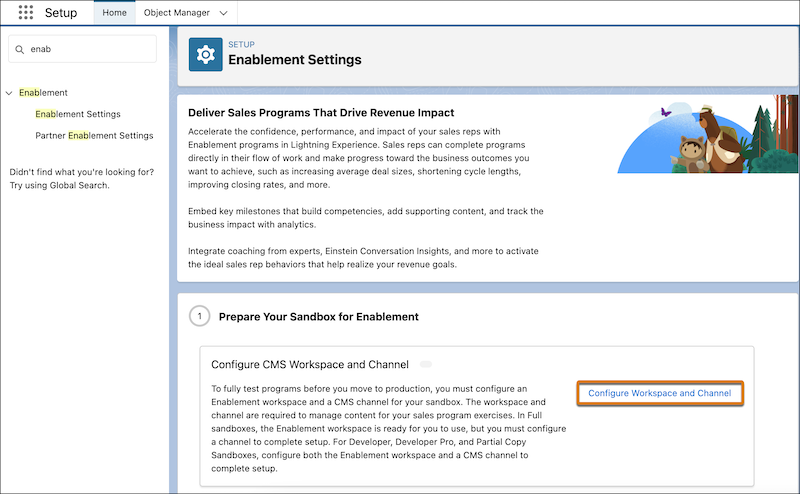Click 'Configure CMS Workspace and Channel' title text
The height and width of the screenshot is (494, 800).
point(310,364)
